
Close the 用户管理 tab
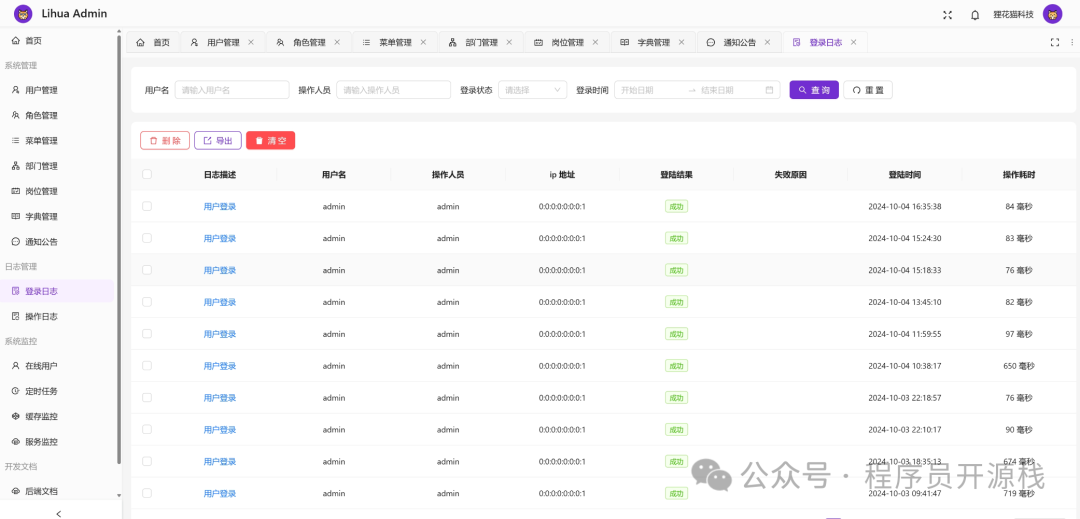point(251,42)
